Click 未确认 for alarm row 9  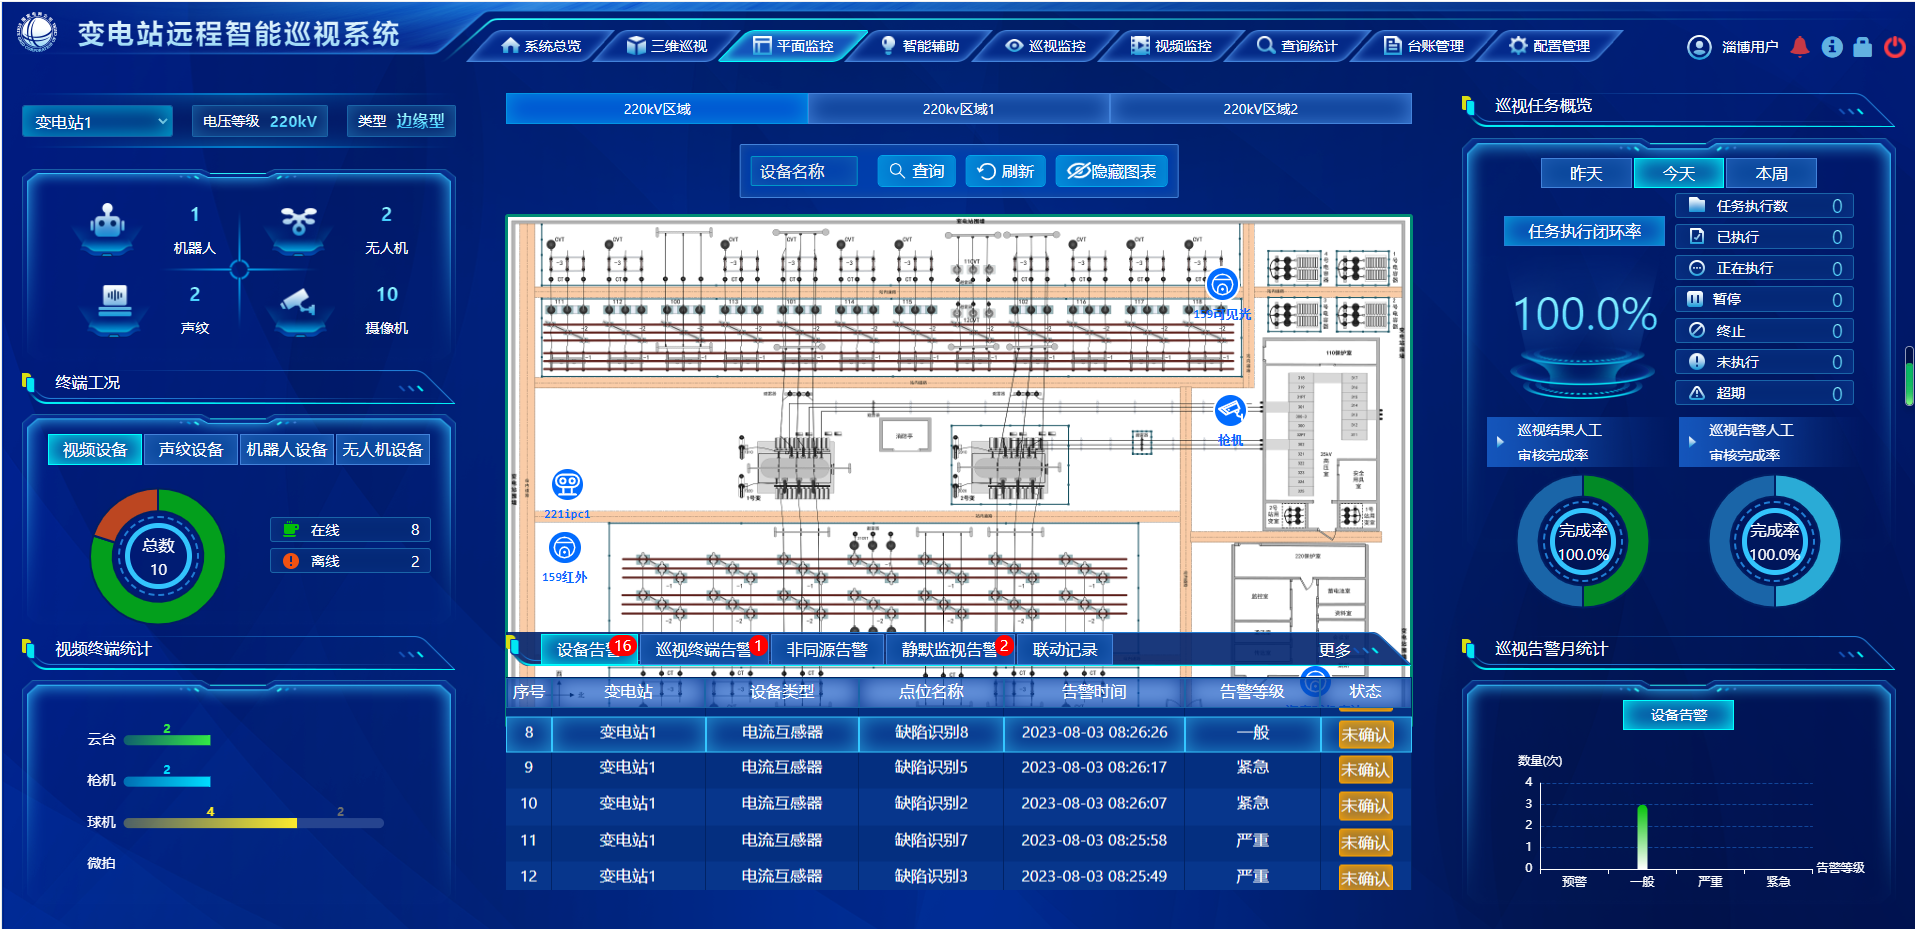point(1365,769)
